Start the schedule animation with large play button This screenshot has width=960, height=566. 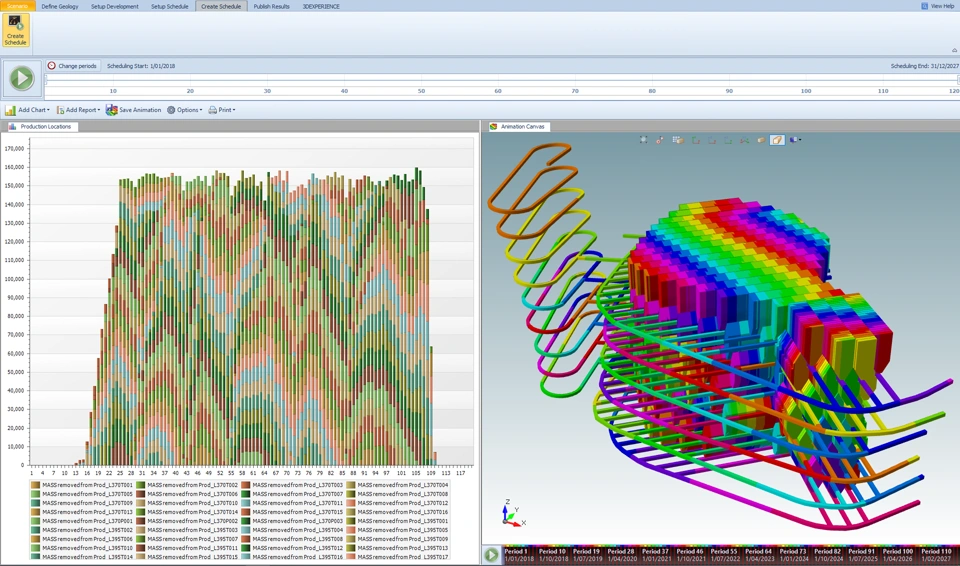(x=22, y=78)
